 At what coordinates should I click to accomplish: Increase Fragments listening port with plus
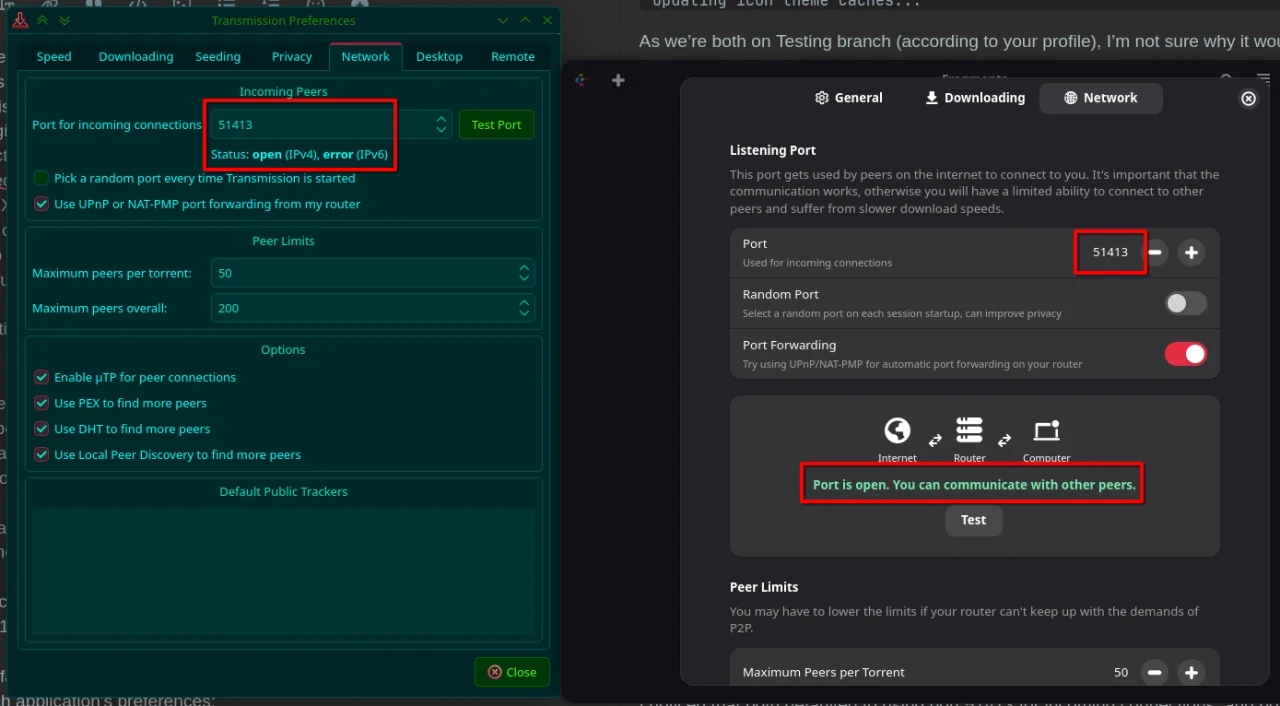(1191, 252)
